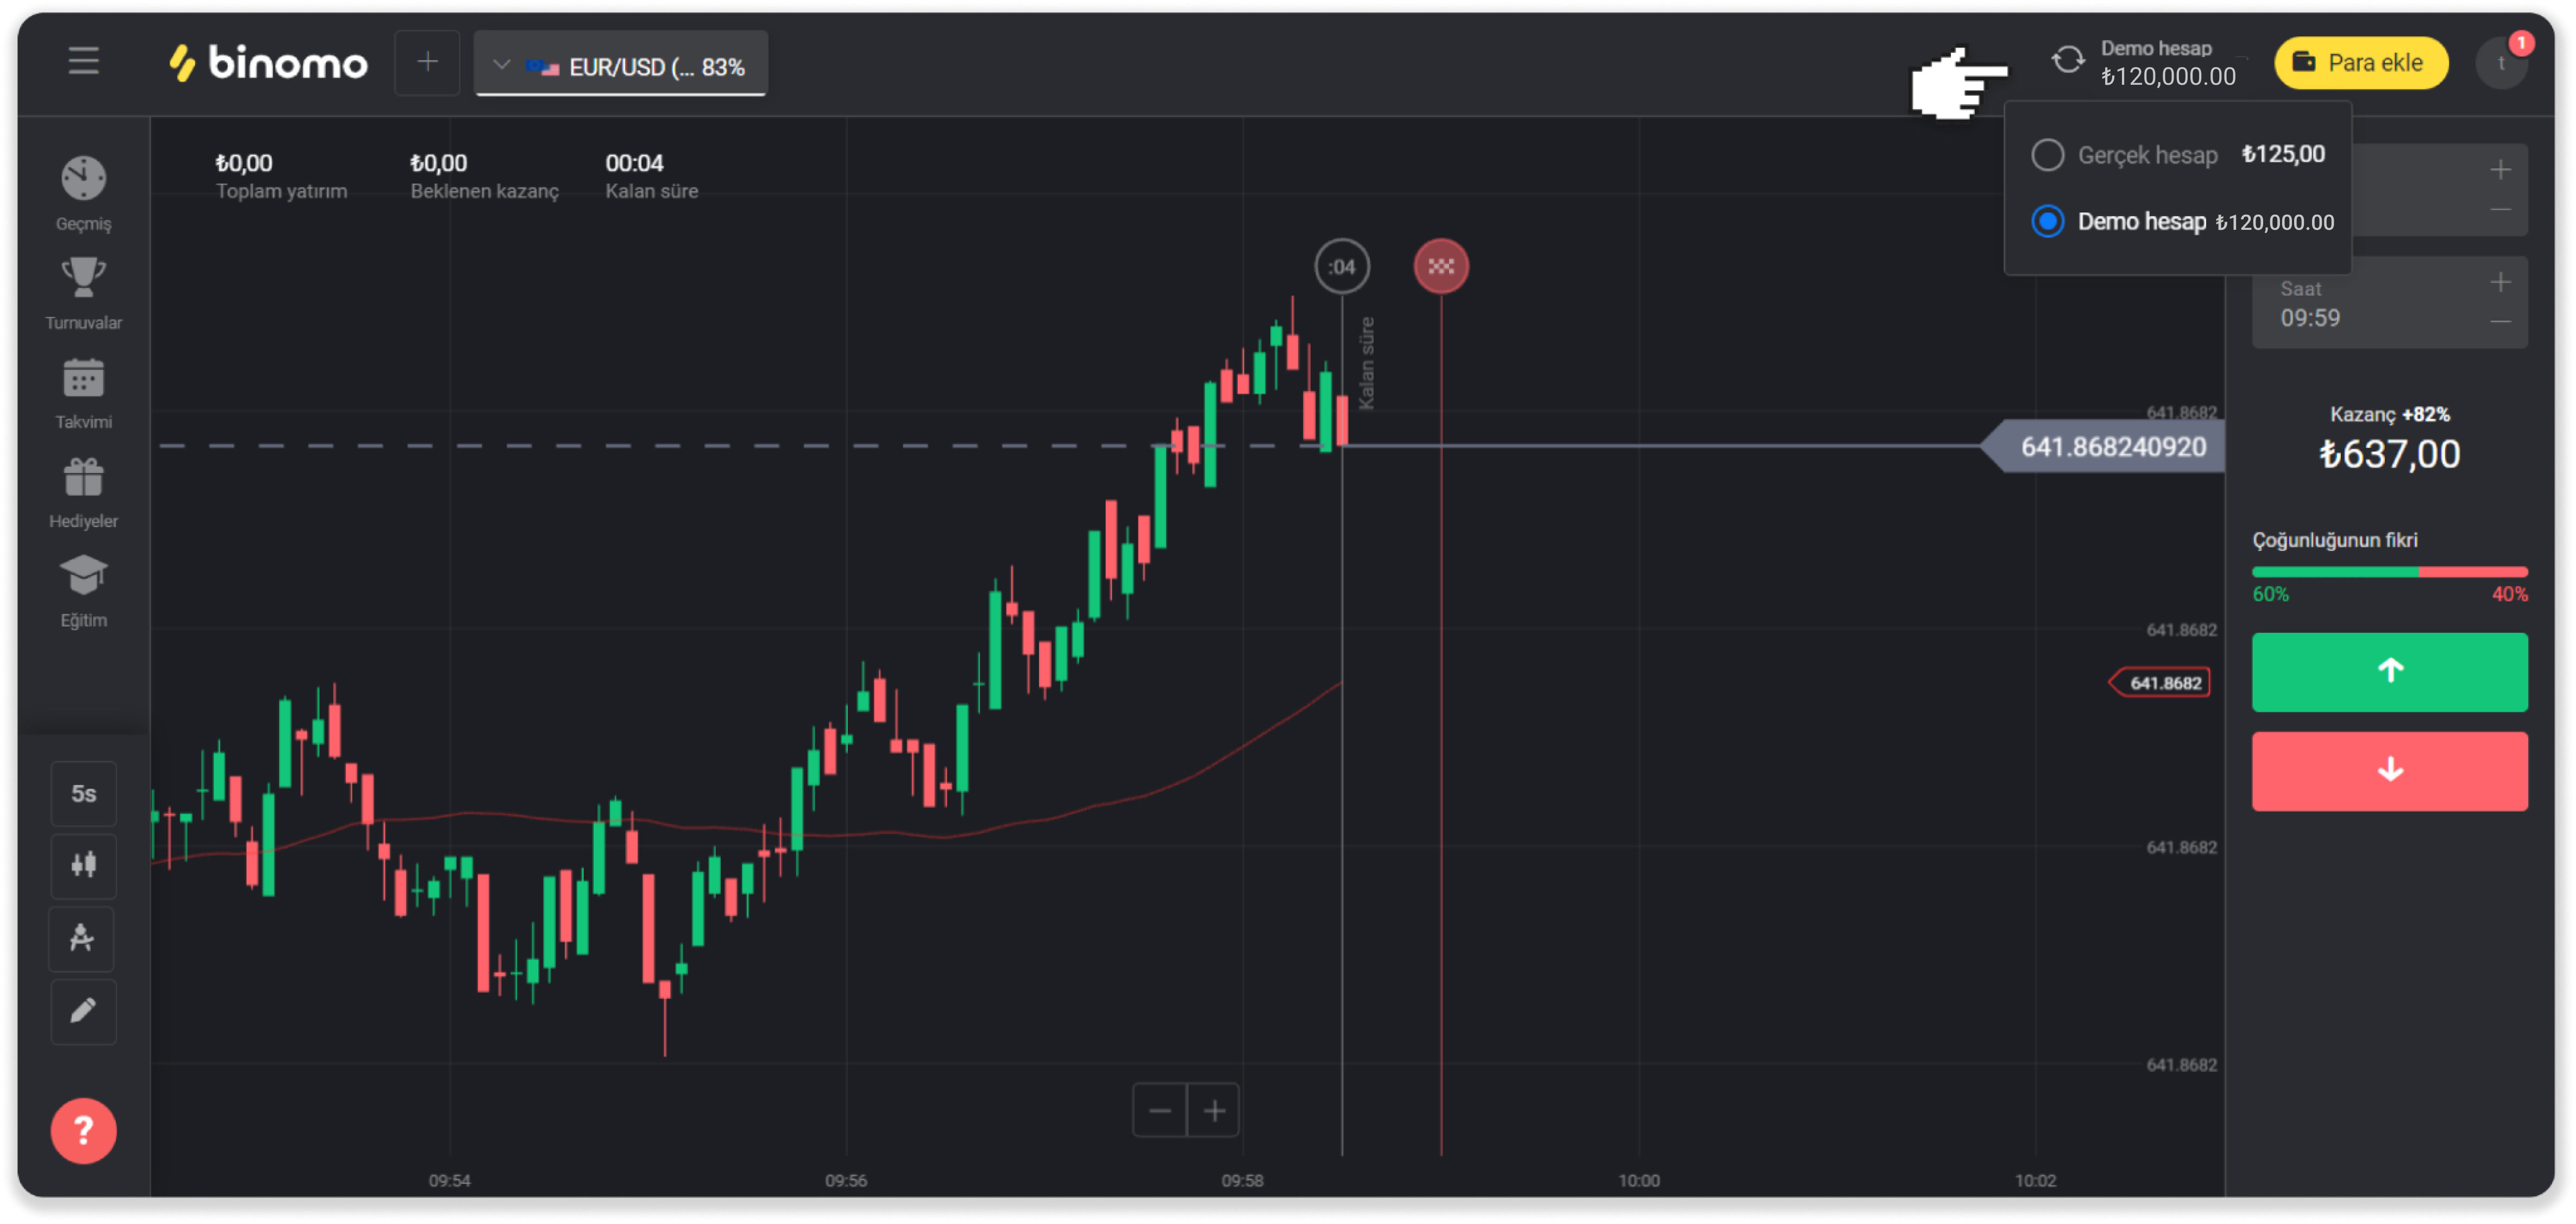Image resolution: width=2576 pixels, height=1224 pixels.
Task: Zoom in the chart with plus
Action: pyautogui.click(x=1214, y=1110)
